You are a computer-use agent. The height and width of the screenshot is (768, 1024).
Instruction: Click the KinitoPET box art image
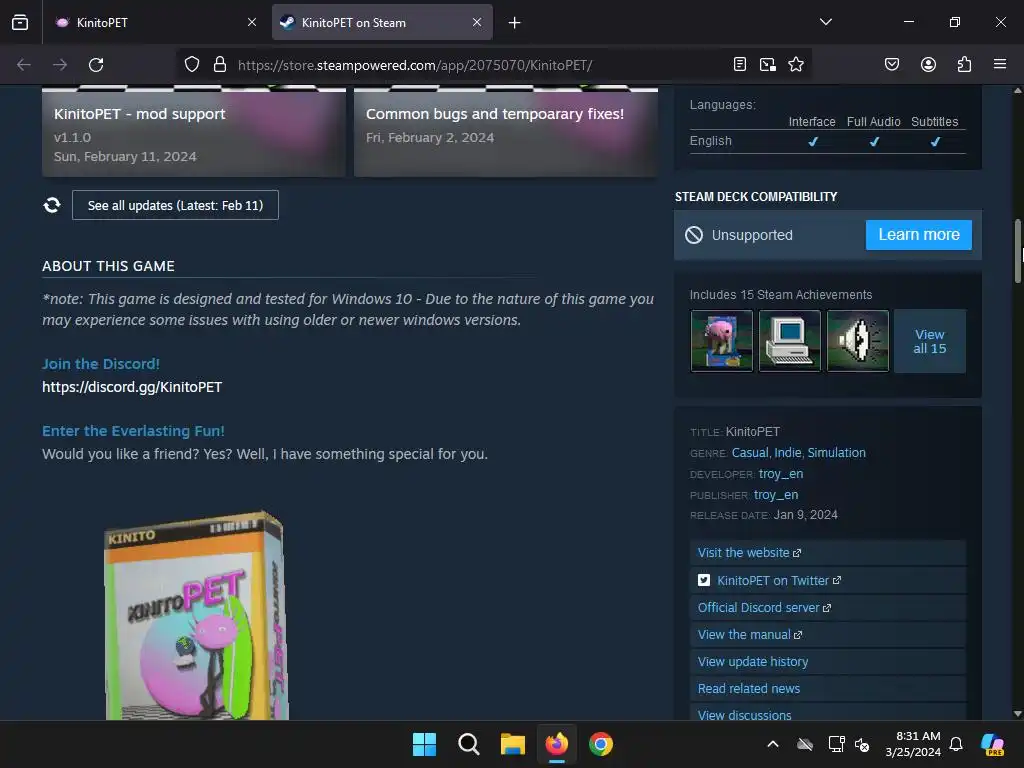coord(197,615)
